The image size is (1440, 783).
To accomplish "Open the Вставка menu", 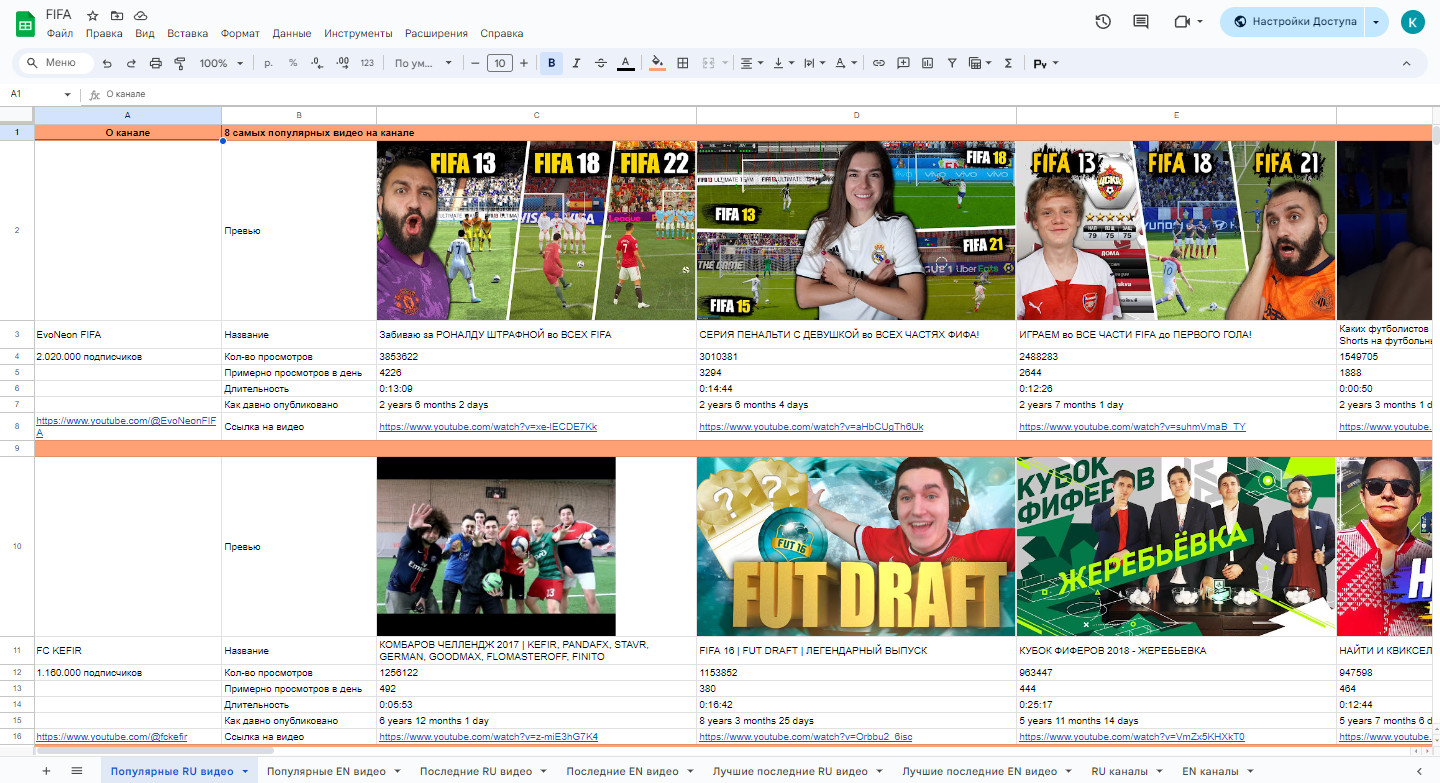I will 188,33.
